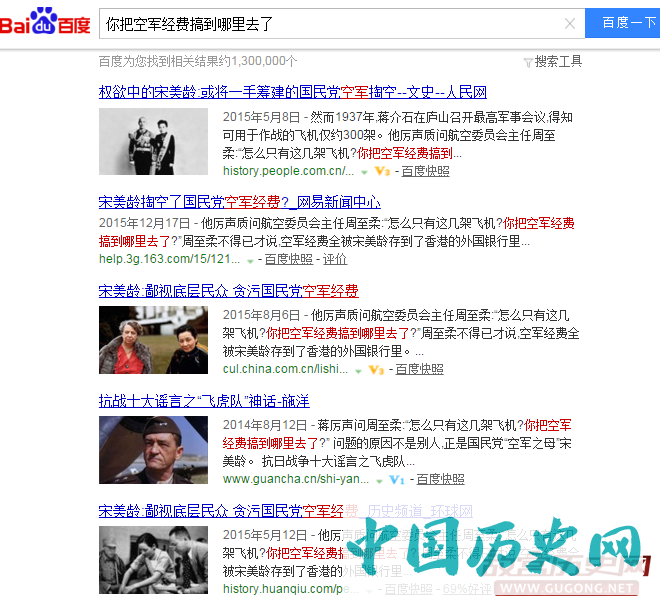The height and width of the screenshot is (605, 660).
Task: Click the funnel icon beside 搜索工具
Action: [x=528, y=63]
